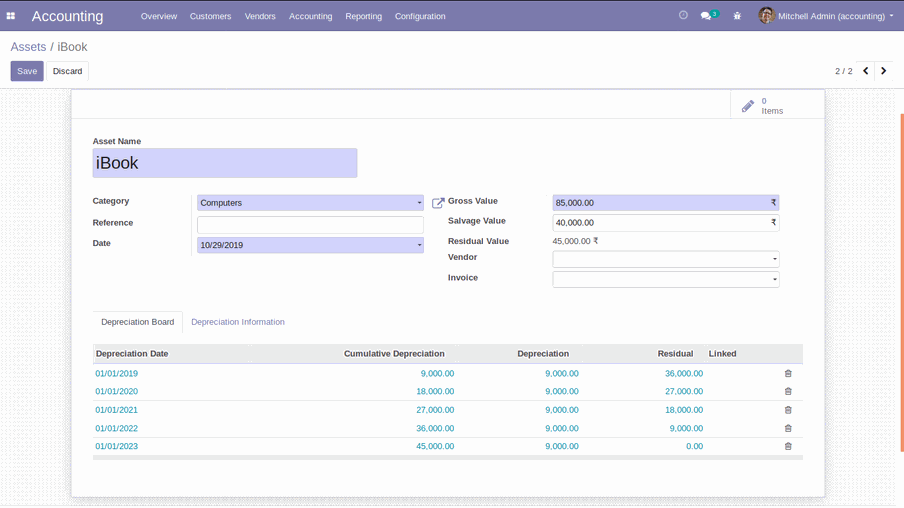Open the Overview menu
Viewport: 904px width, 508px height.
pos(159,16)
